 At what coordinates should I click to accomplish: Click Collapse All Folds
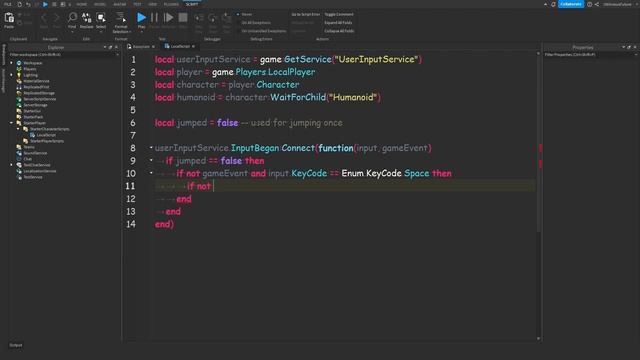pos(339,31)
